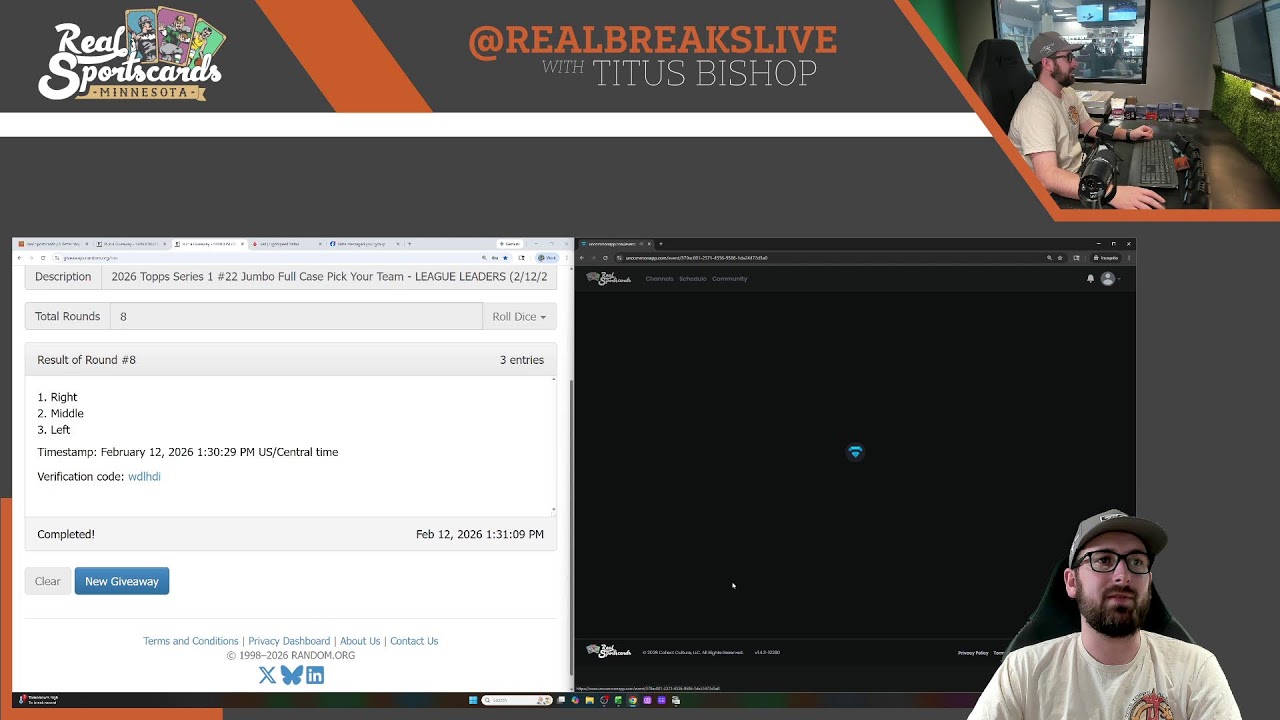Image resolution: width=1280 pixels, height=720 pixels.
Task: Open the Windows Start button on the taskbar
Action: pyautogui.click(x=472, y=700)
